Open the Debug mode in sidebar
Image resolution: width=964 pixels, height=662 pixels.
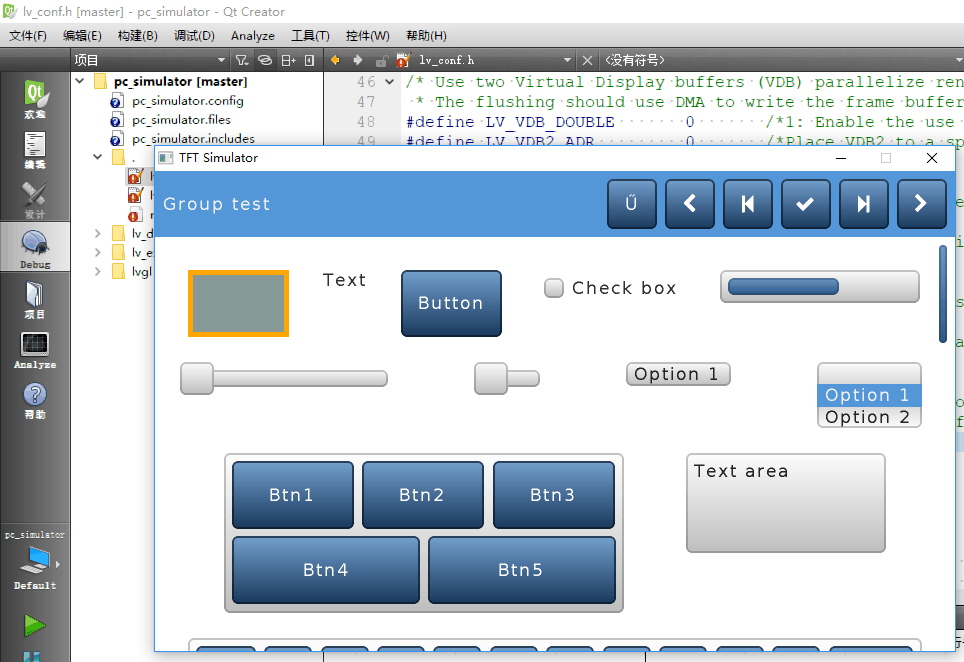(x=35, y=247)
